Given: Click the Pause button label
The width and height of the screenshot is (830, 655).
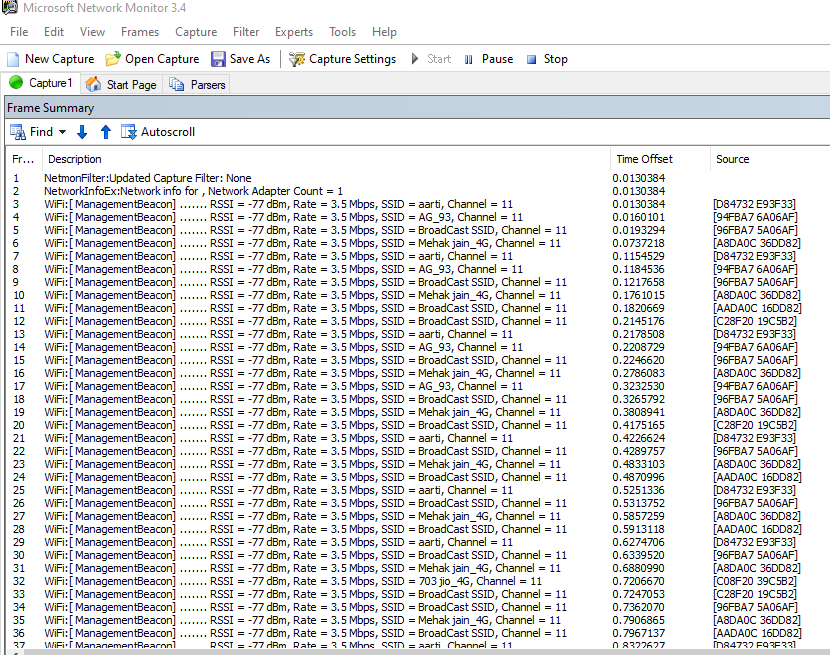Looking at the screenshot, I should [497, 59].
